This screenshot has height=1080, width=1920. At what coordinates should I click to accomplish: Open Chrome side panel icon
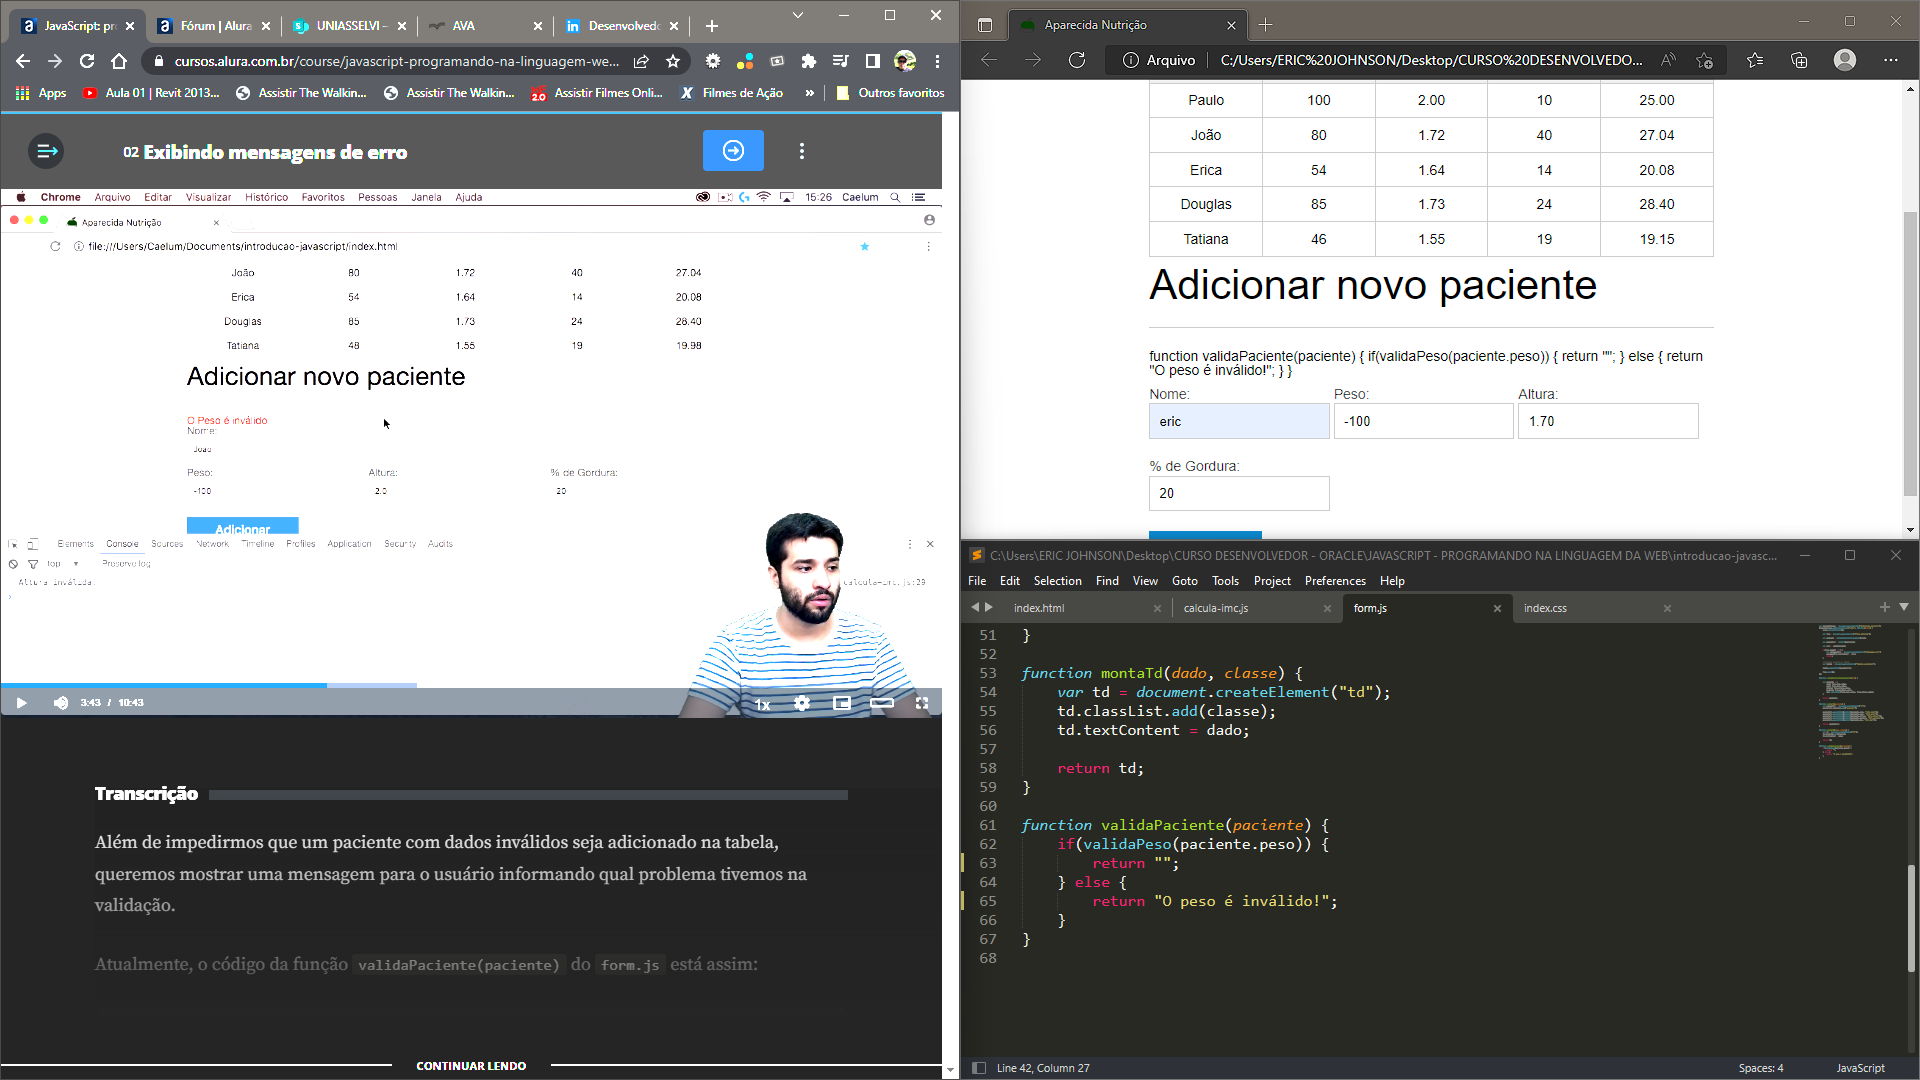(873, 61)
